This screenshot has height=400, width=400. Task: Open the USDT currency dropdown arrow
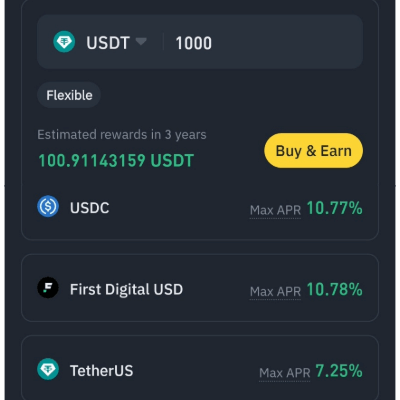point(141,41)
